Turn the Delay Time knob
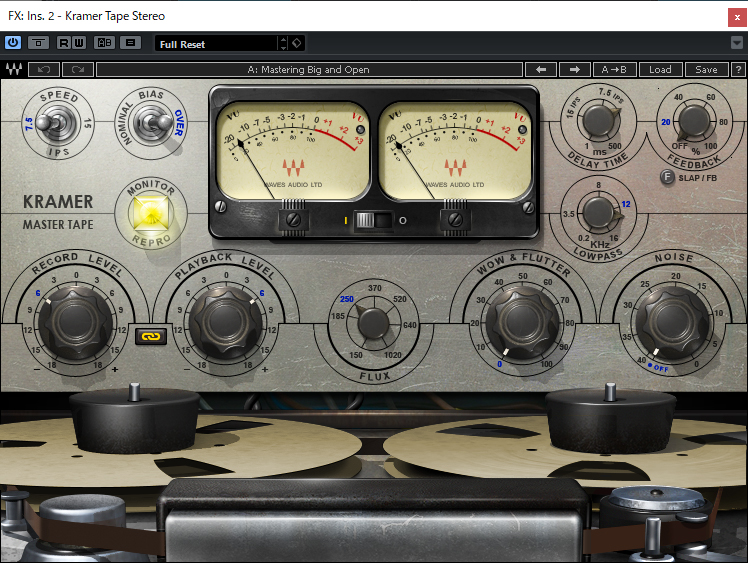748x563 pixels. pyautogui.click(x=599, y=120)
